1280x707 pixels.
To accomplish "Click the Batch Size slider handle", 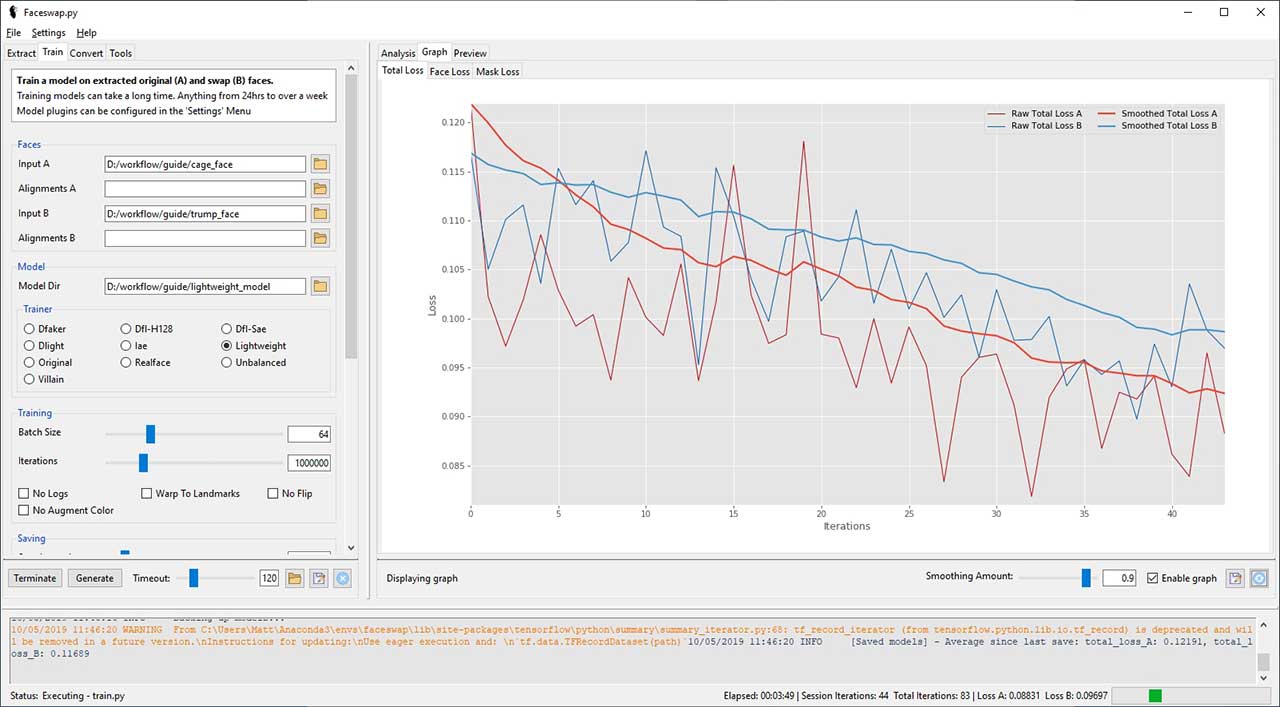I will click(150, 433).
